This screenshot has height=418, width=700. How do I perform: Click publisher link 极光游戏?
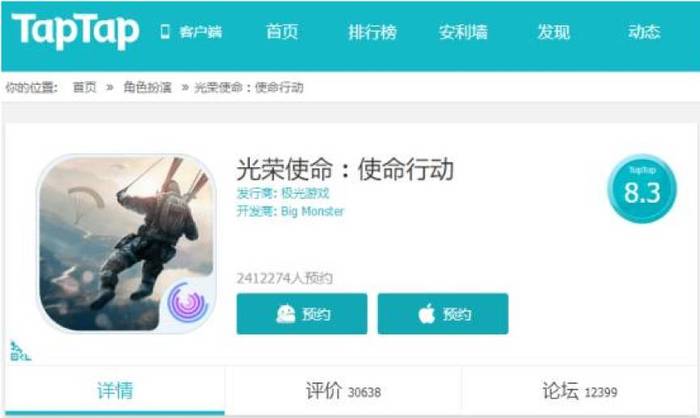pyautogui.click(x=305, y=193)
